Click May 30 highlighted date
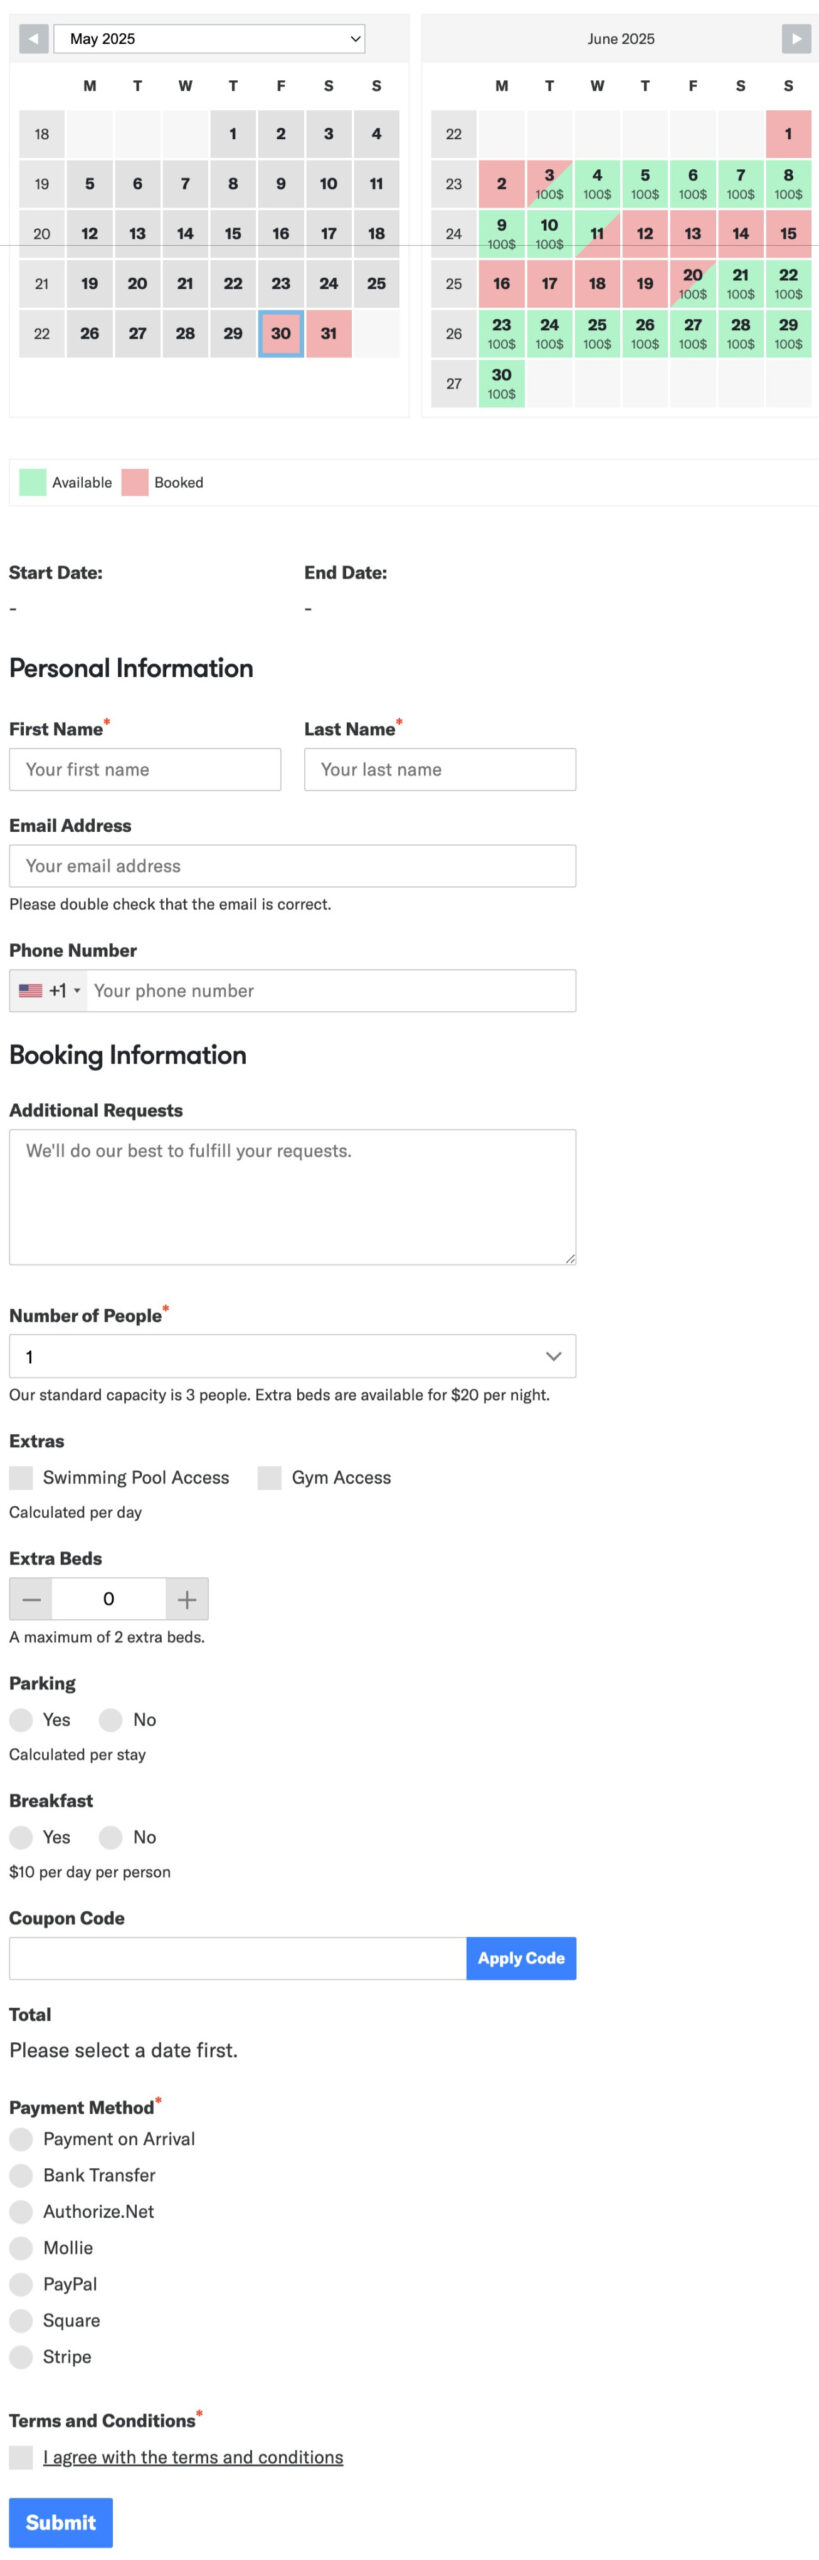819x2560 pixels. [x=281, y=333]
